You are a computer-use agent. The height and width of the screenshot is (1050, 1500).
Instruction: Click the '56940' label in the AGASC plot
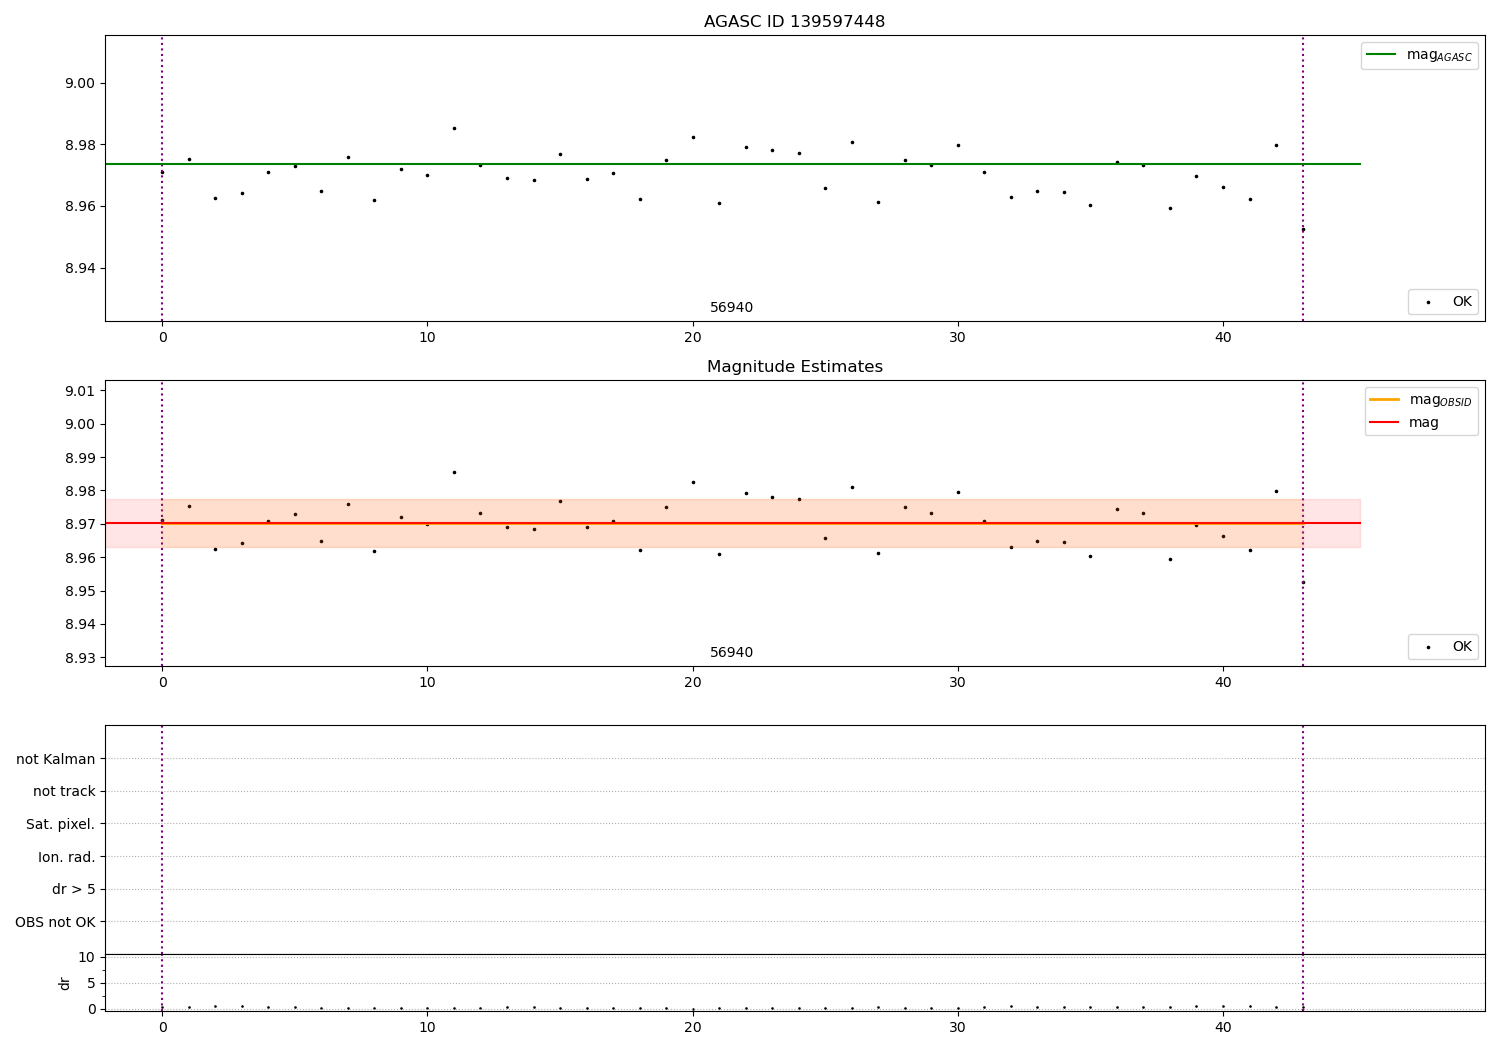click(731, 308)
